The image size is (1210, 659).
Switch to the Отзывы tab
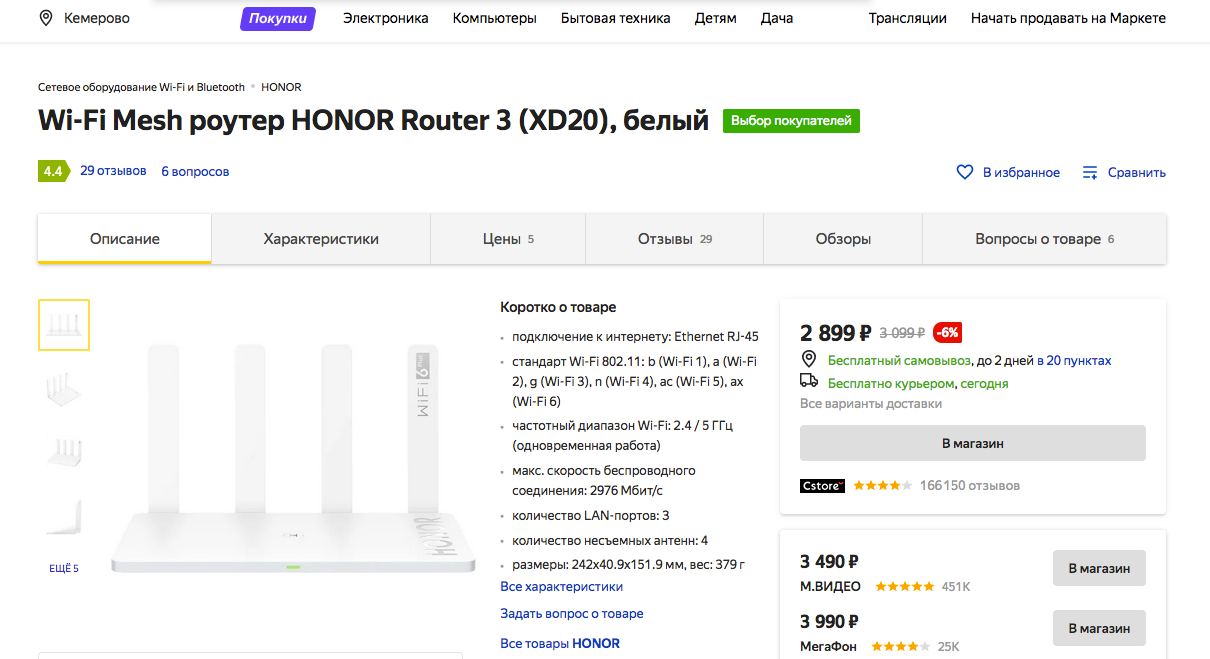pos(675,239)
